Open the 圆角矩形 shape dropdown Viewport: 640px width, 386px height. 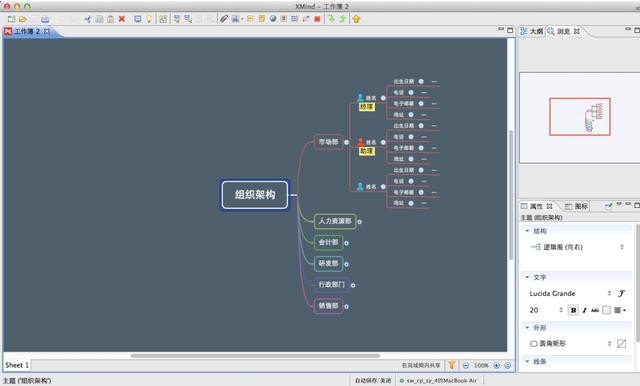[570, 344]
